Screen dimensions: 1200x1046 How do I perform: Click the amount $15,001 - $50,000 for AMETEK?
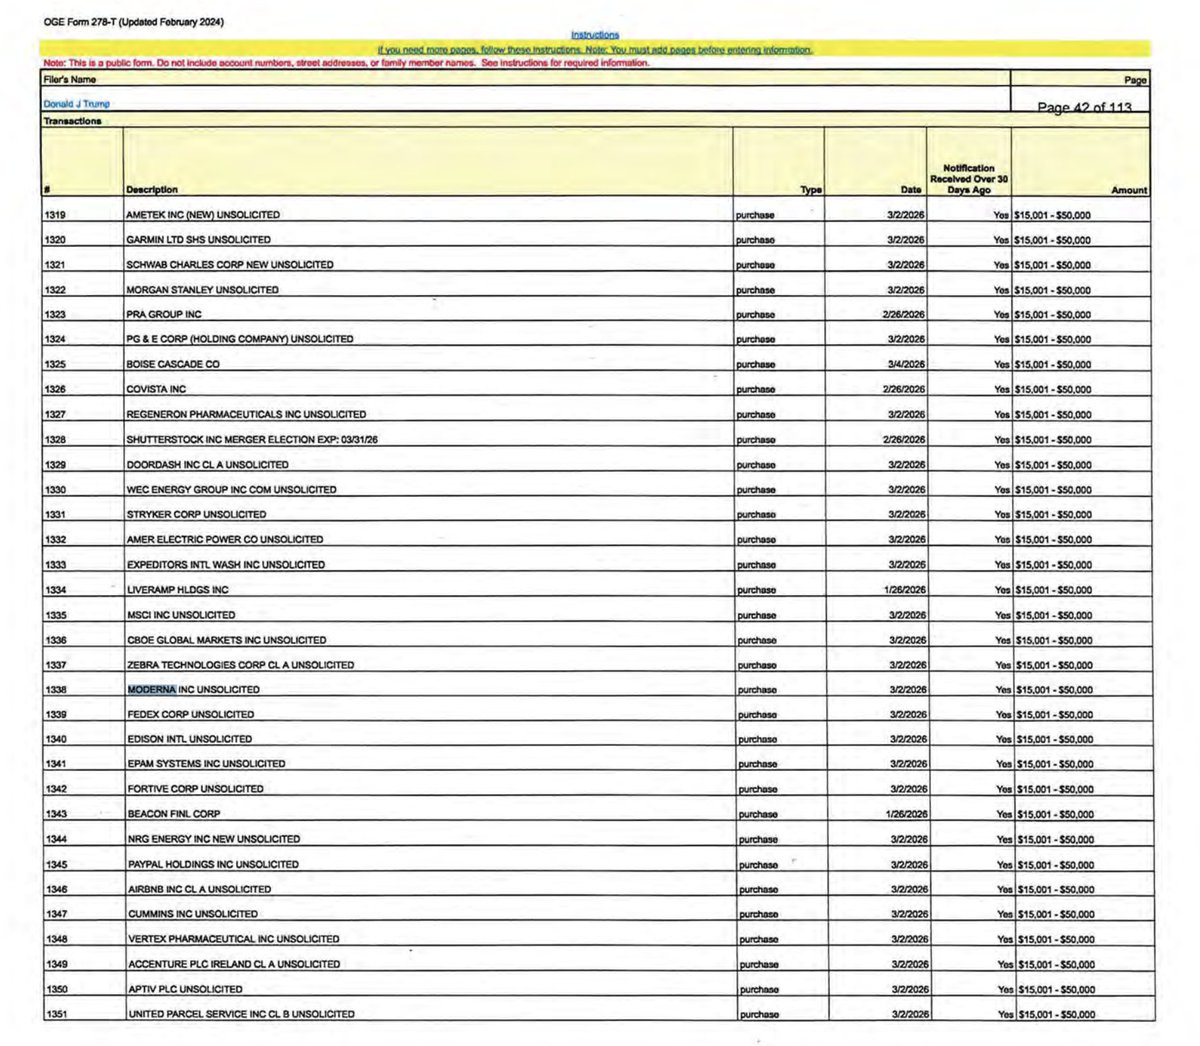click(x=1053, y=215)
